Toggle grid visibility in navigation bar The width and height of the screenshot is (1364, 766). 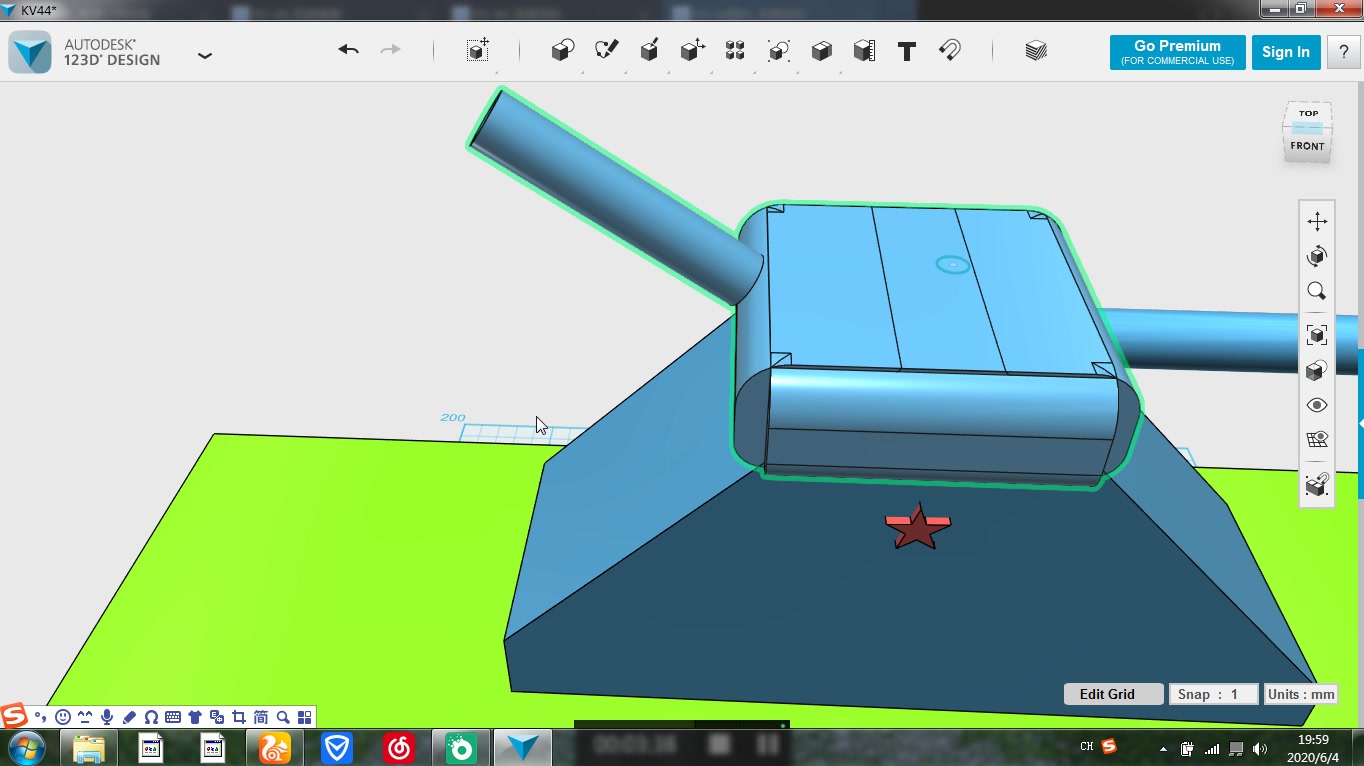pos(1316,440)
